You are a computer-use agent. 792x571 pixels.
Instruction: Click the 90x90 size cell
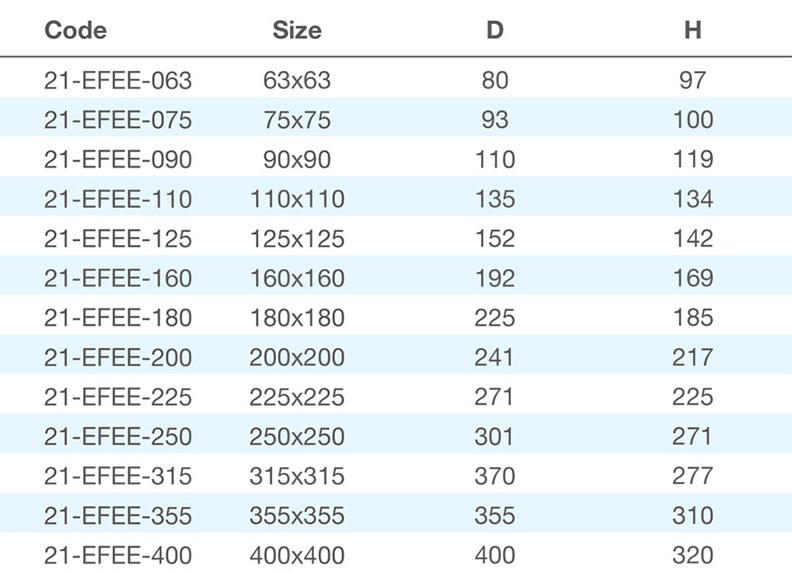coord(297,160)
